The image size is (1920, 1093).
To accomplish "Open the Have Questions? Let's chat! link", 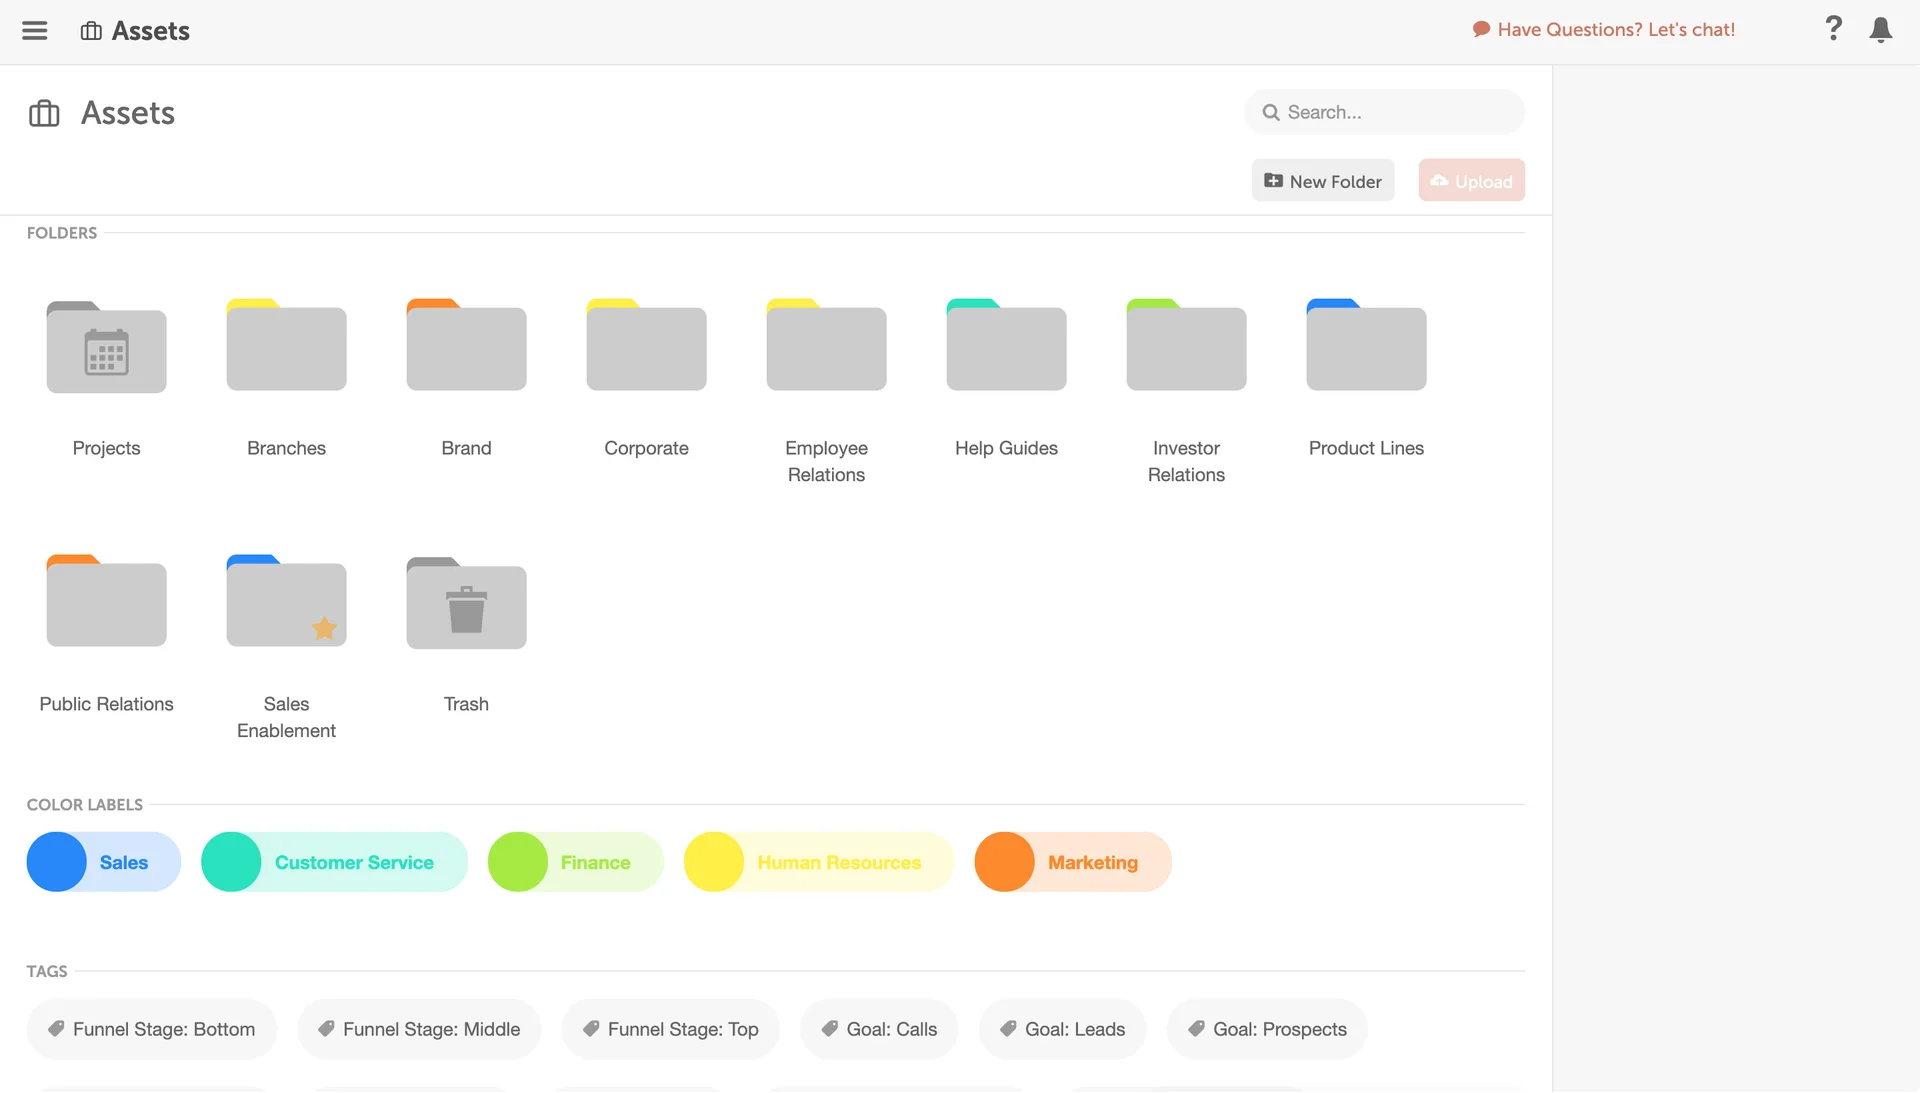I will 1604,30.
